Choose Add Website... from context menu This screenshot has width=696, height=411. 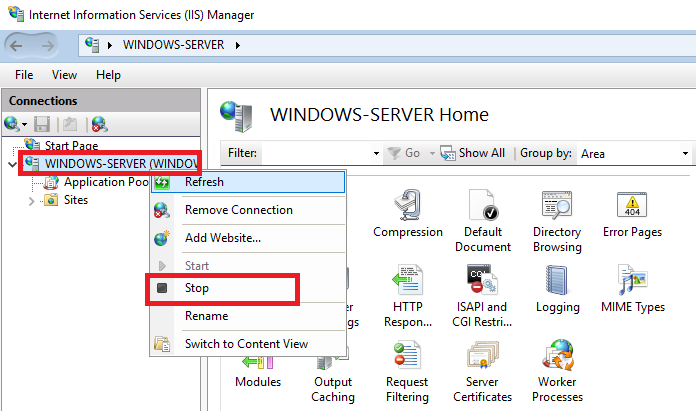pos(248,238)
